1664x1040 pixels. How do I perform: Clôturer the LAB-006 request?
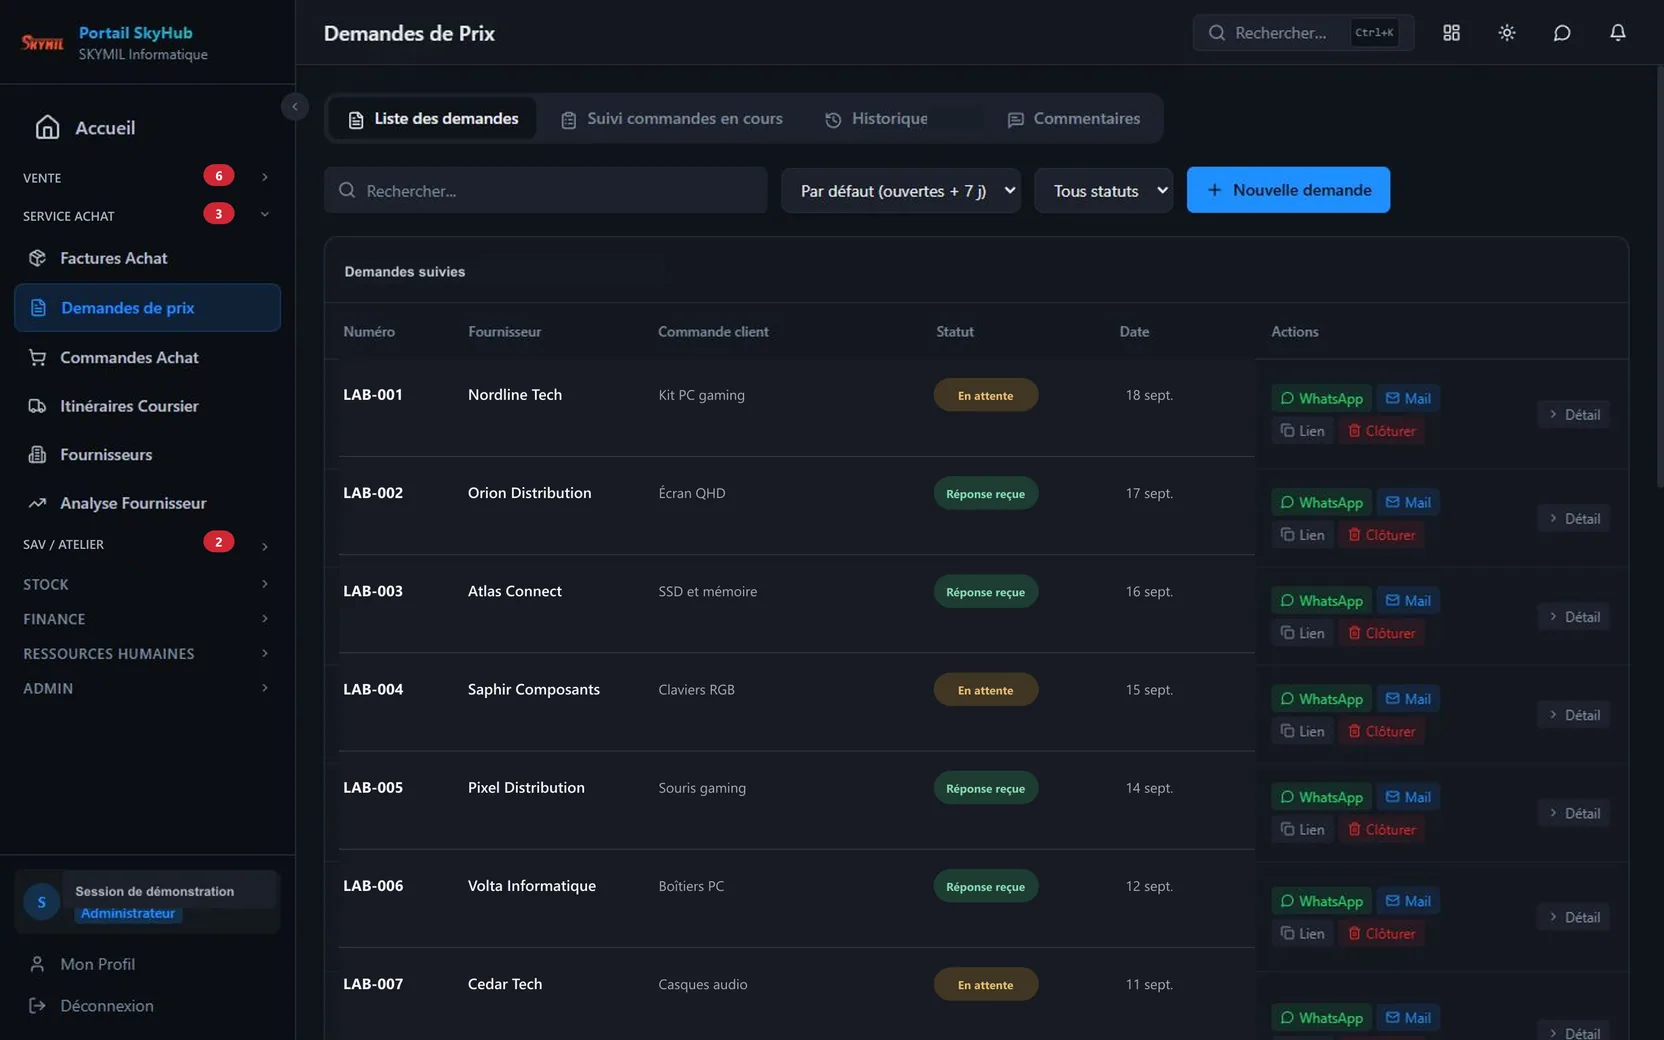pos(1381,933)
